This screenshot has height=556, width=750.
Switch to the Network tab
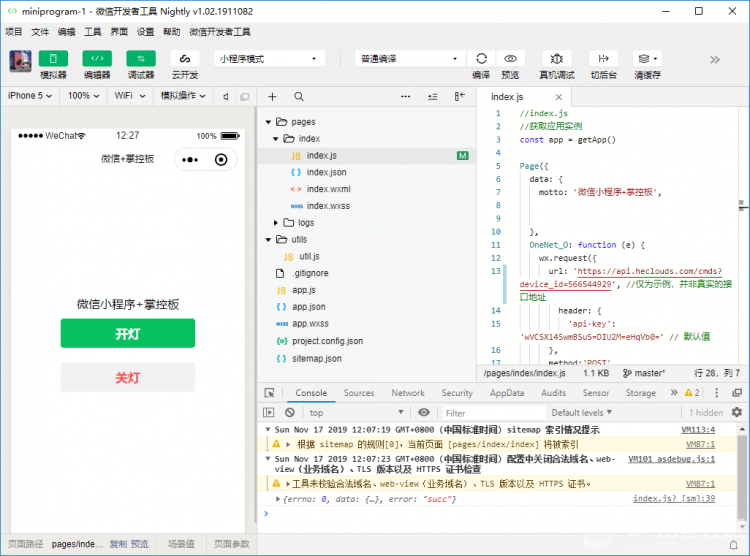[408, 393]
